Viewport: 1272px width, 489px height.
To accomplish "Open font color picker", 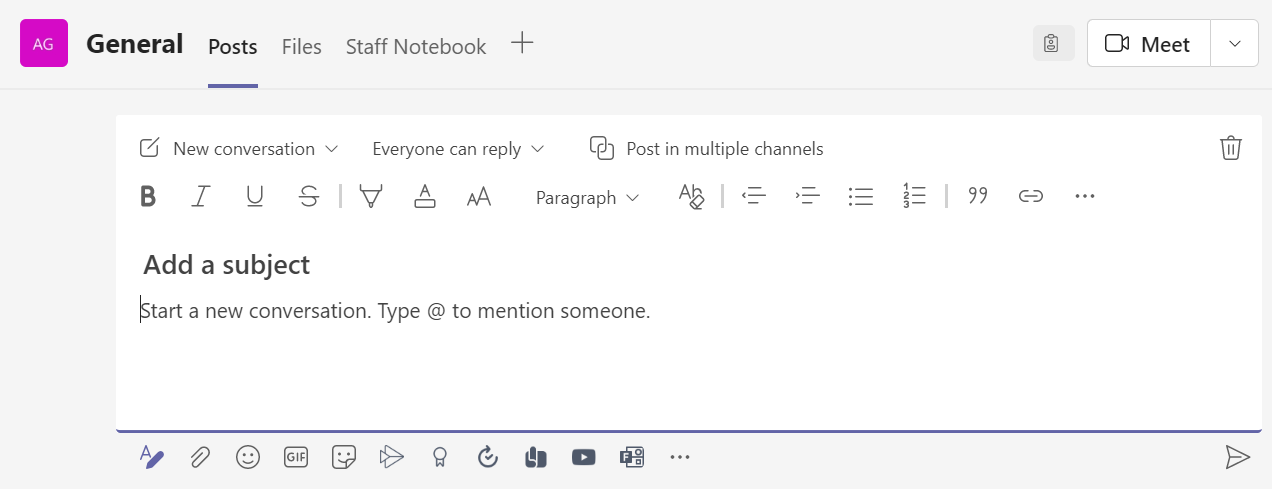I will pos(425,197).
